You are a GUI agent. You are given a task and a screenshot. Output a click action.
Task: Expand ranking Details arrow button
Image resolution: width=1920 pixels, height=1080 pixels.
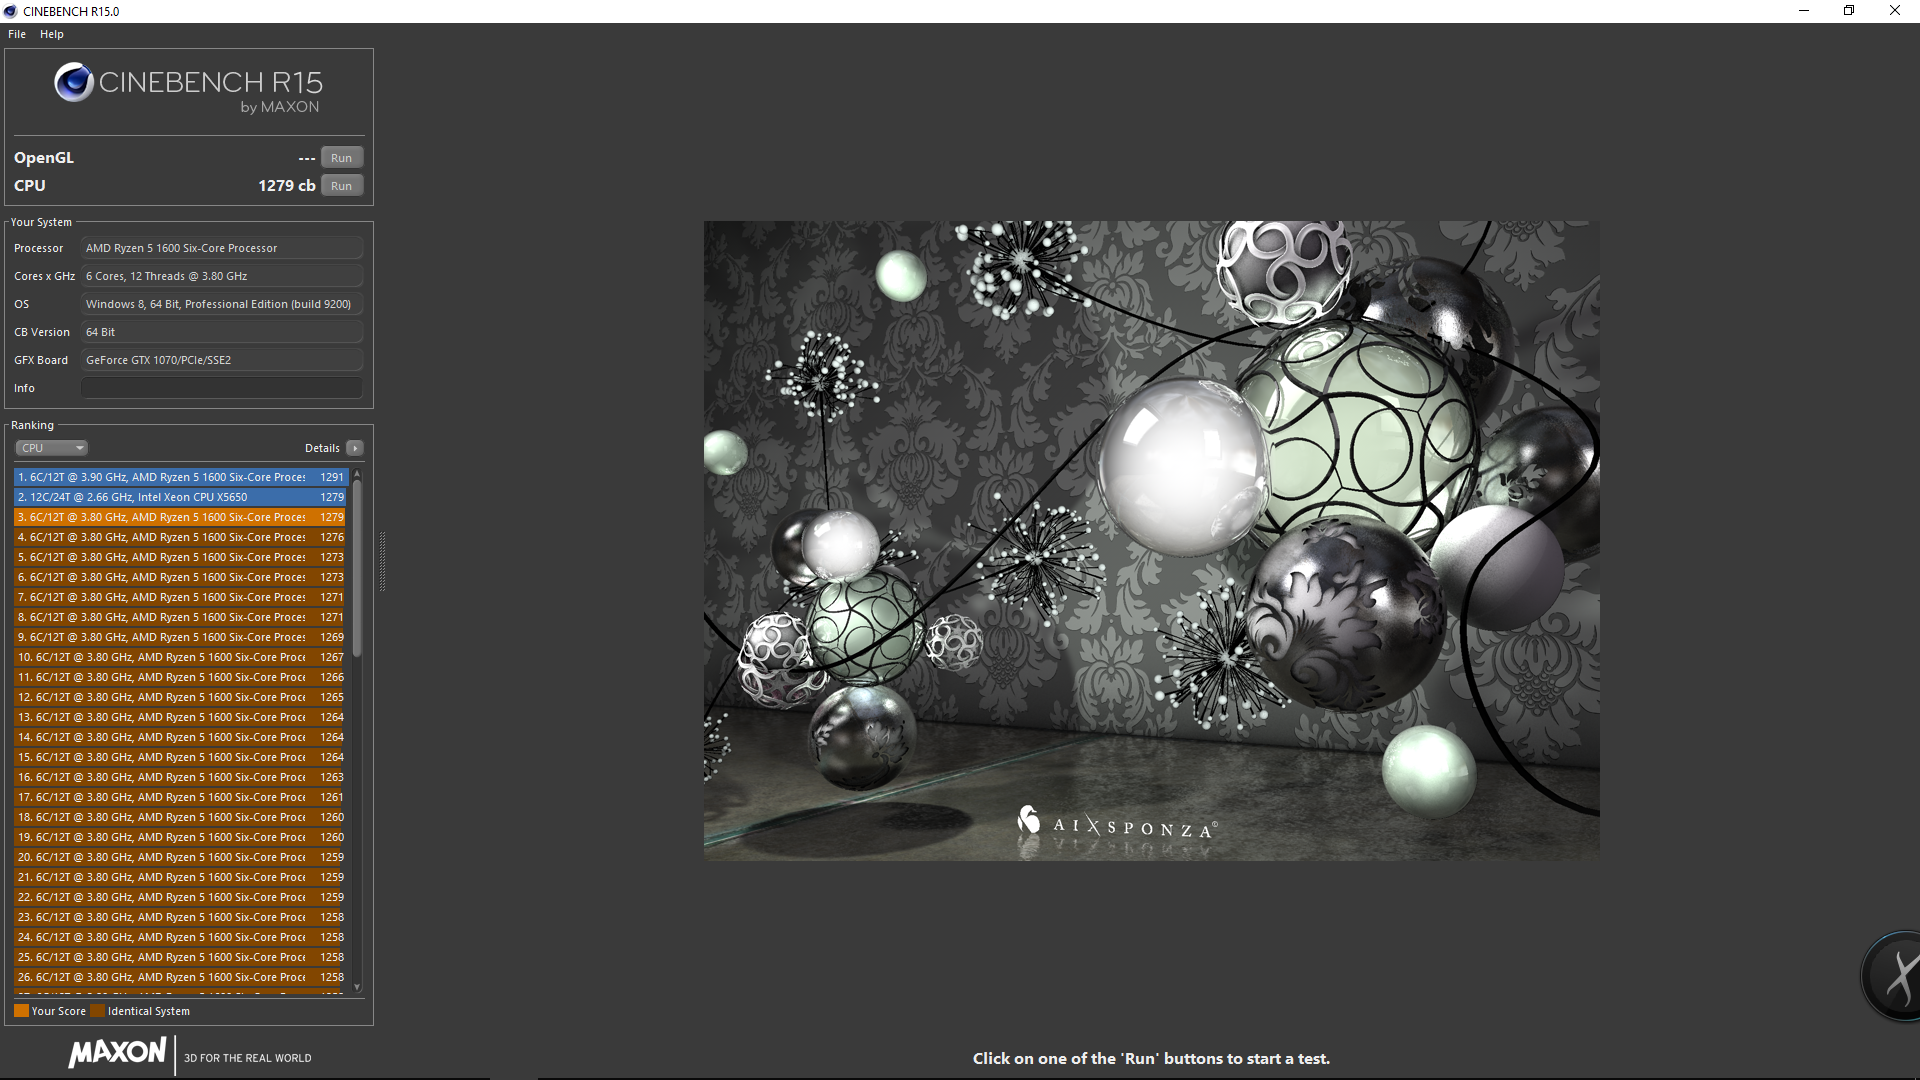pos(355,448)
